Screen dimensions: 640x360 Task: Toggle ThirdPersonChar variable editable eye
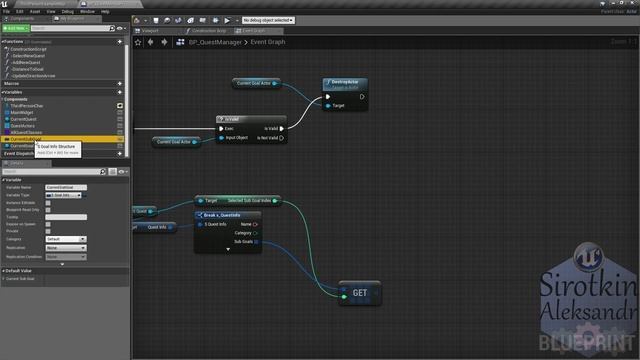(120, 106)
